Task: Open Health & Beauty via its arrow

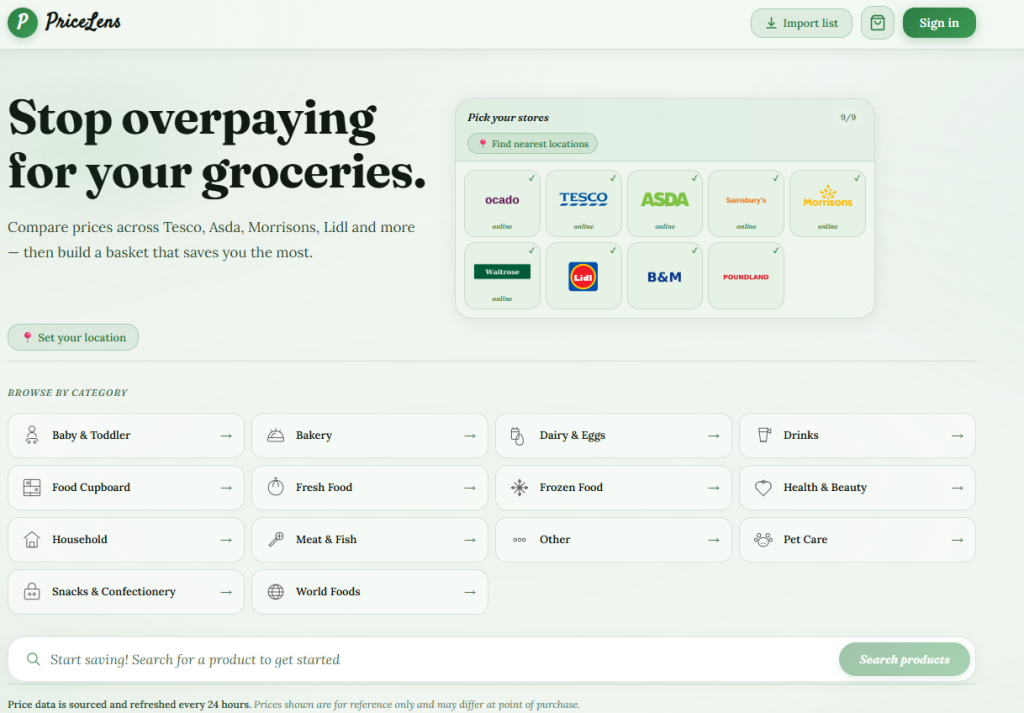Action: click(957, 488)
